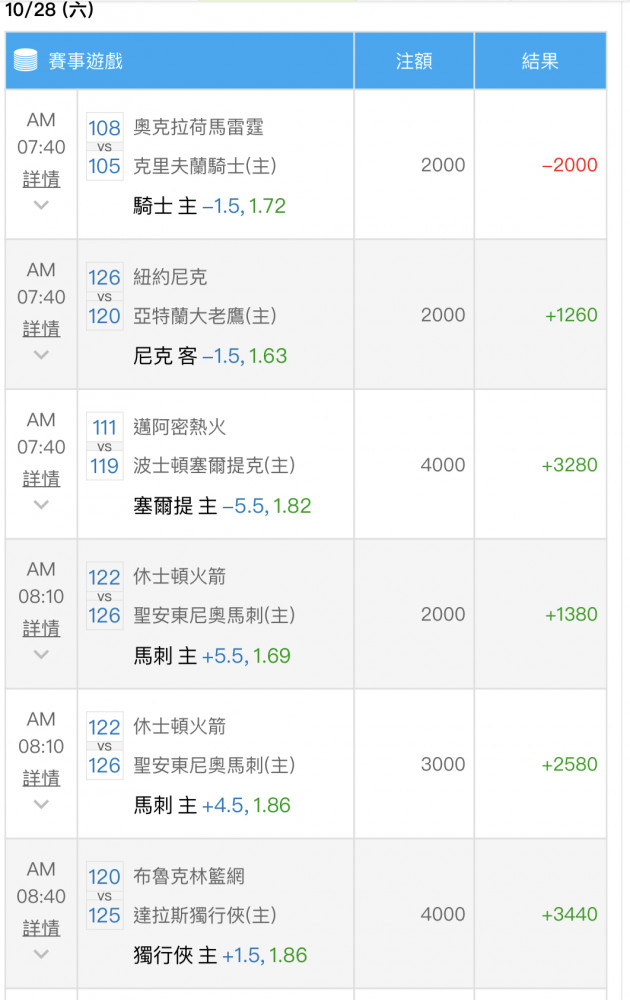Click the 結果 column header
630x1000 pixels.
pos(540,61)
